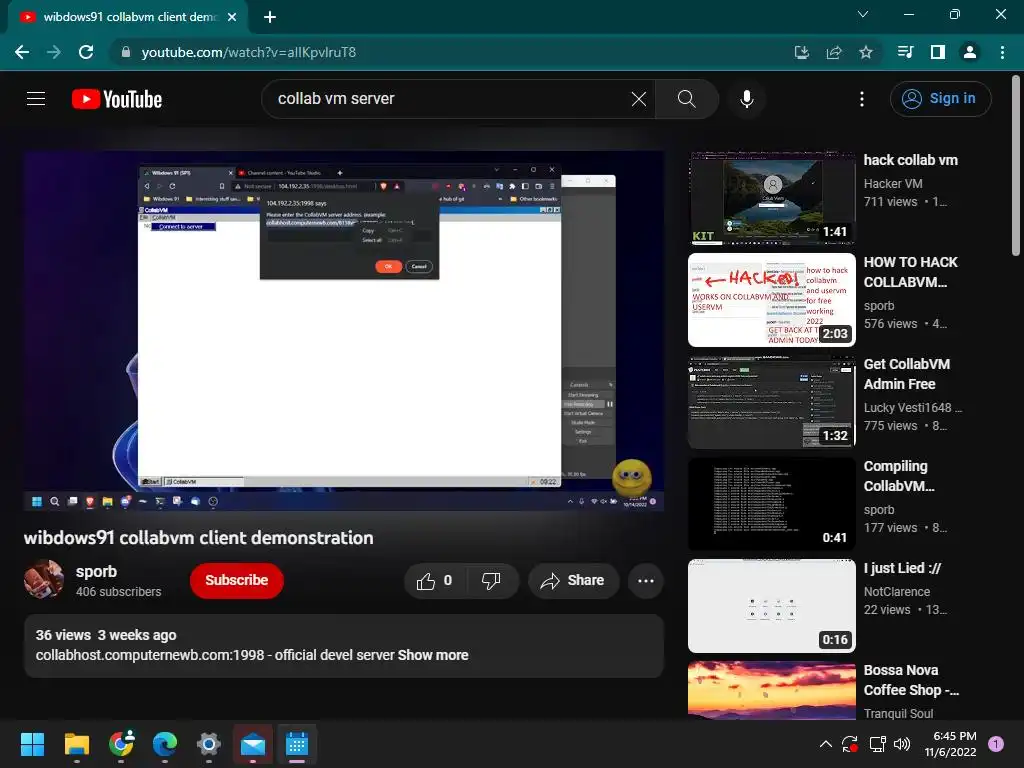Click the video player to play or pause
The height and width of the screenshot is (768, 1024).
(x=344, y=331)
